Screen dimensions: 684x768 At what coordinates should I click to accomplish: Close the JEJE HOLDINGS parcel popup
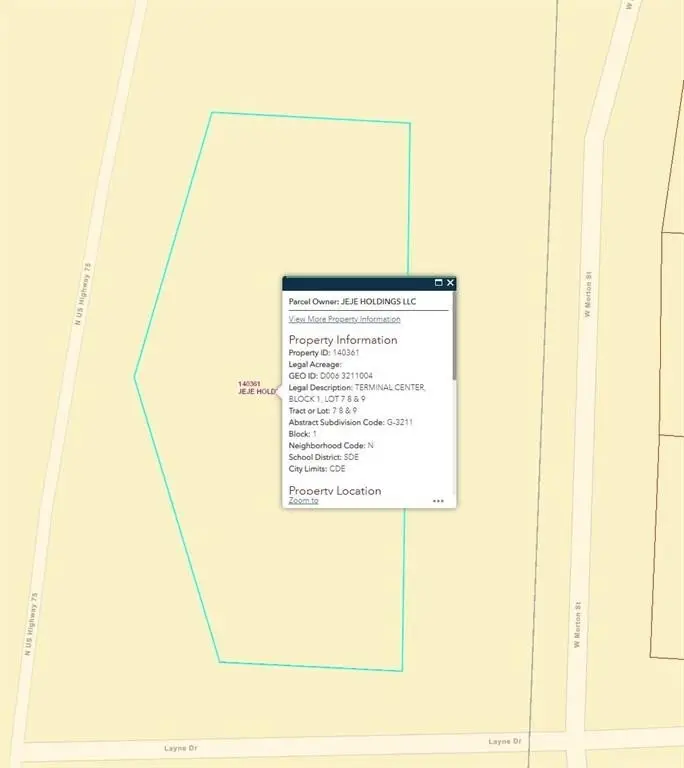450,283
